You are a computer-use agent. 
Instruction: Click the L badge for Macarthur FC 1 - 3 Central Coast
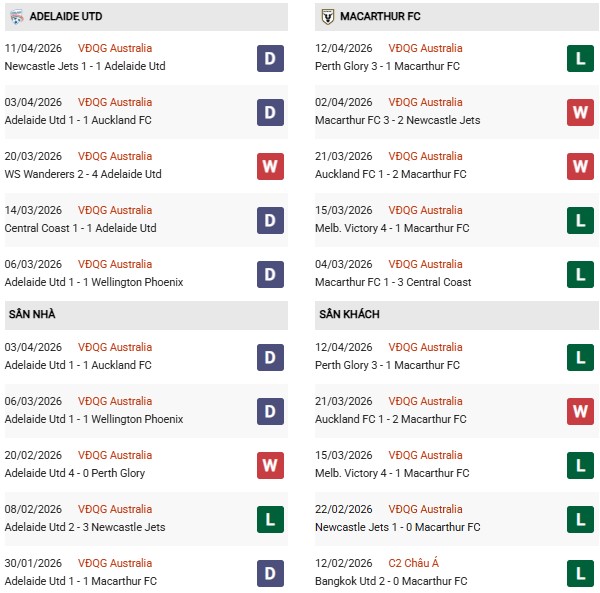pos(581,274)
